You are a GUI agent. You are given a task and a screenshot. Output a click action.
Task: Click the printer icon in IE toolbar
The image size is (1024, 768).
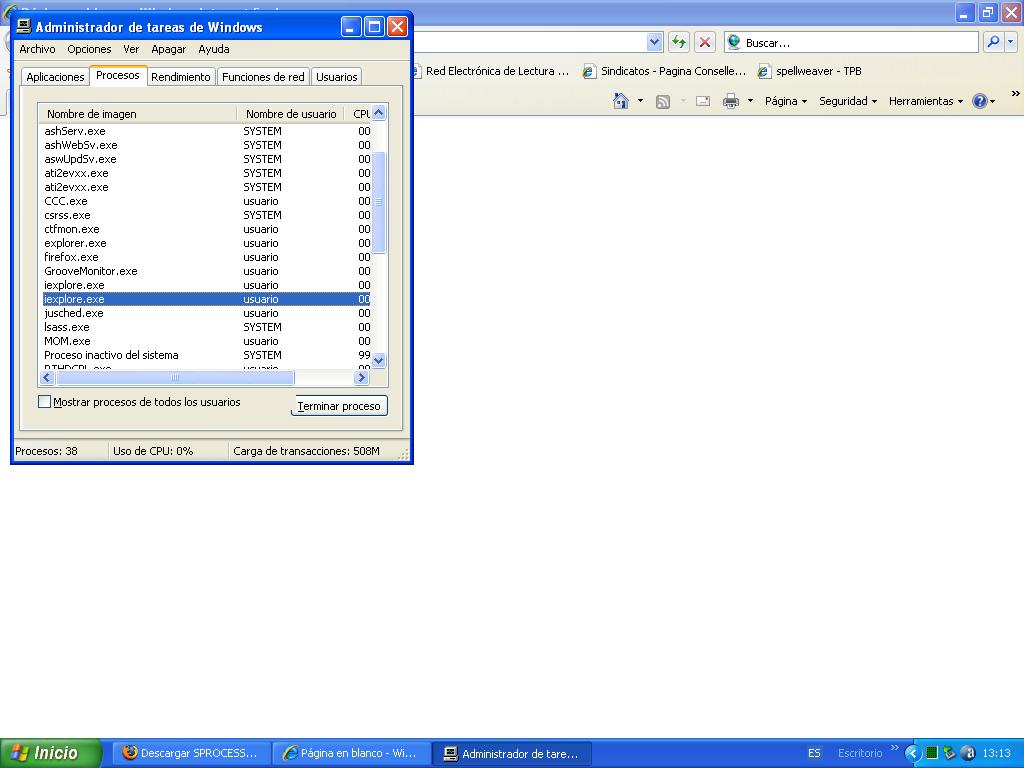coord(731,101)
